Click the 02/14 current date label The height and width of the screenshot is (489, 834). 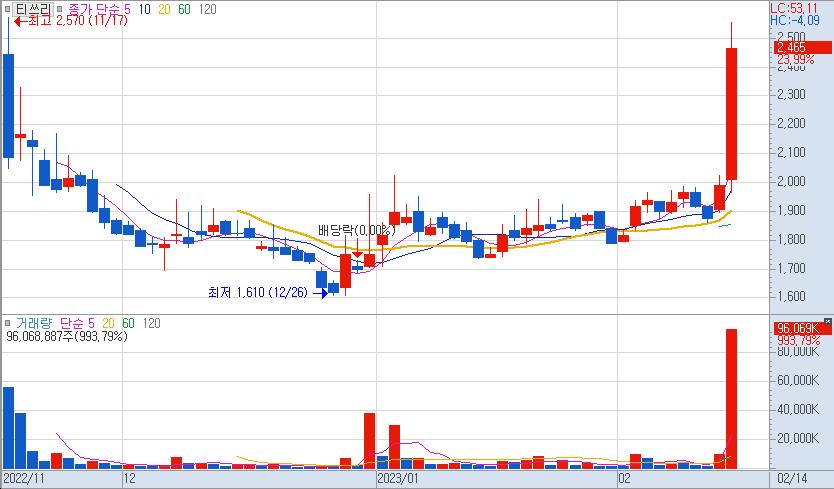792,478
